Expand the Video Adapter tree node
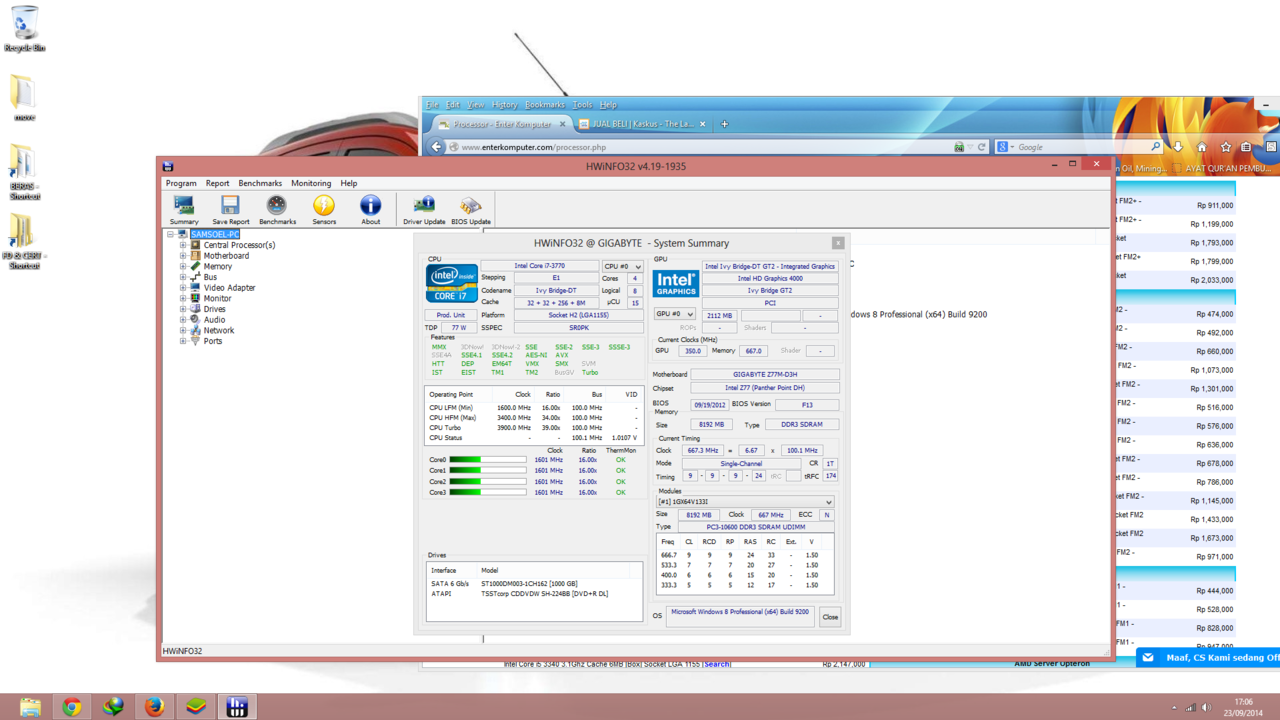Screen dimensions: 1280x720 [183, 288]
